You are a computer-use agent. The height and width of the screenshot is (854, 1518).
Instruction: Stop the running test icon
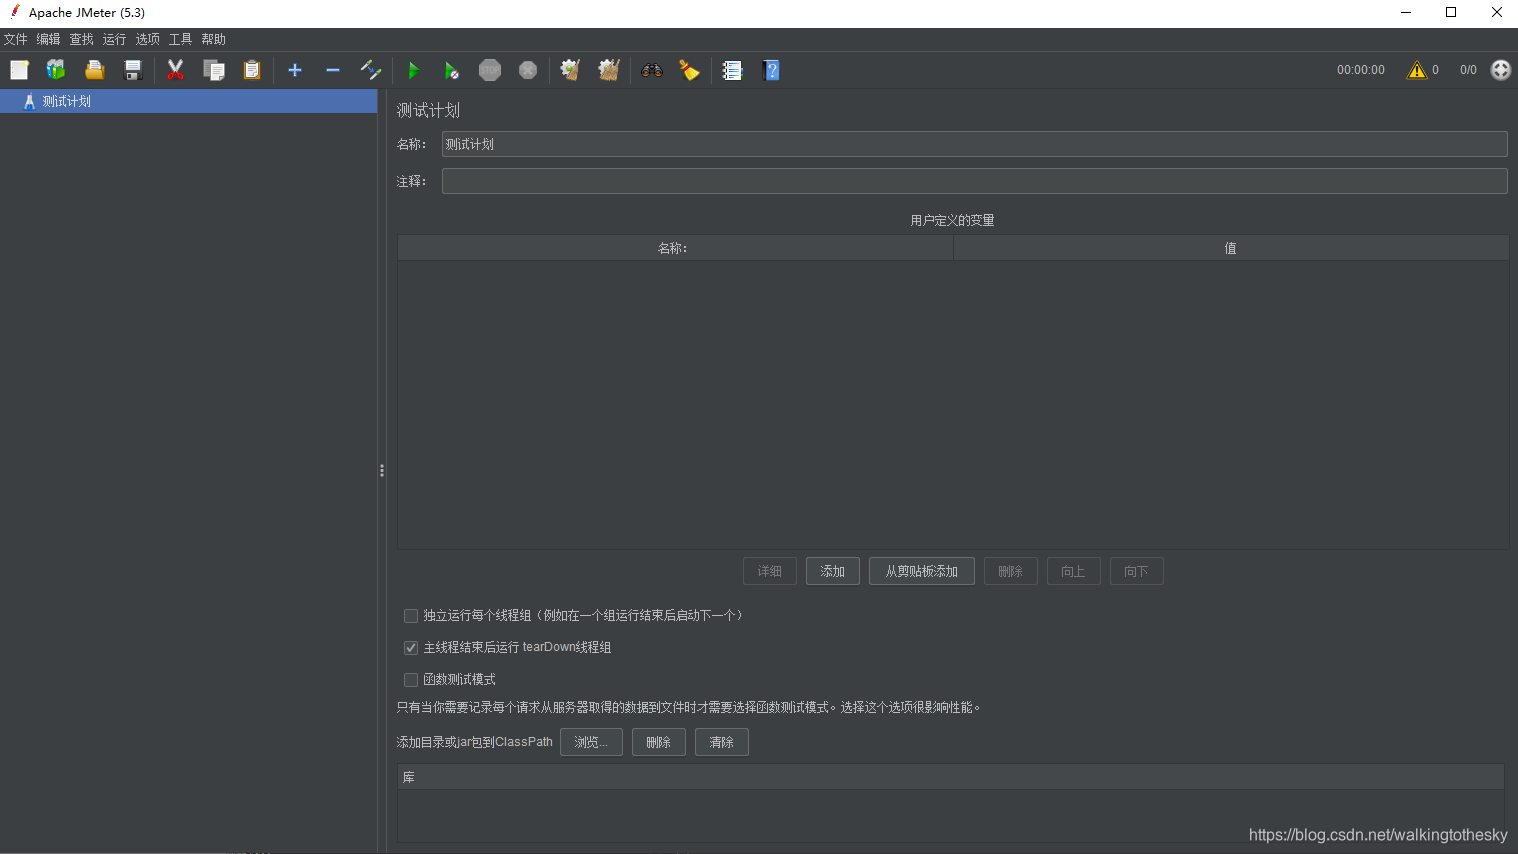[490, 70]
